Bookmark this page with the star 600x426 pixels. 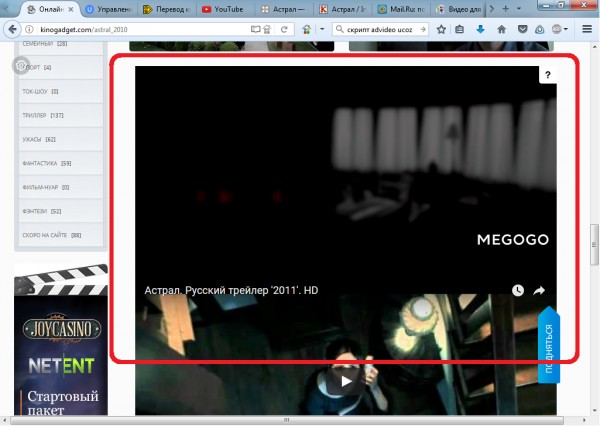pos(441,29)
